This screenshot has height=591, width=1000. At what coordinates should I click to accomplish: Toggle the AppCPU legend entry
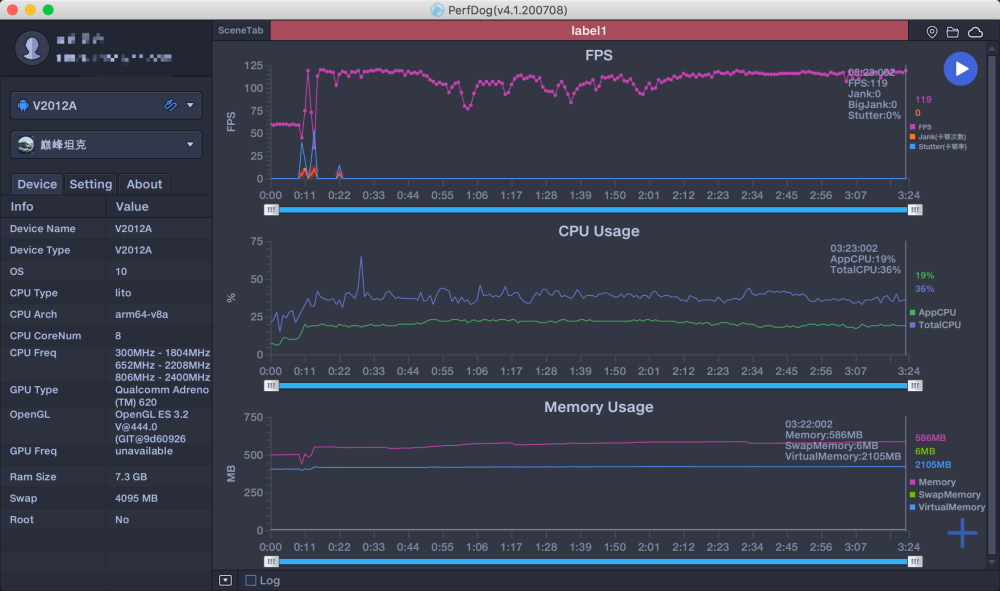click(x=932, y=312)
